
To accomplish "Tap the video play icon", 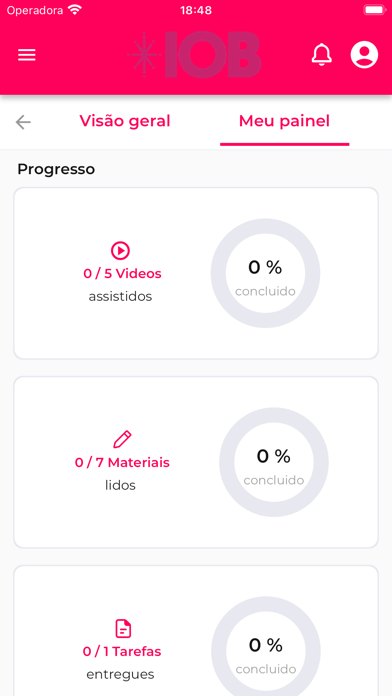I will coord(120,251).
